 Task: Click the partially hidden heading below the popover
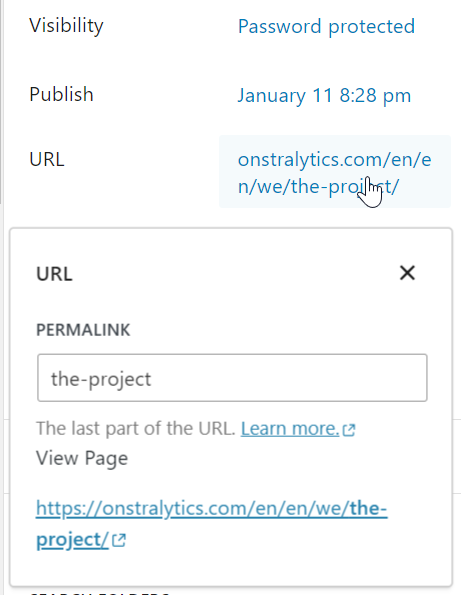(x=99, y=592)
